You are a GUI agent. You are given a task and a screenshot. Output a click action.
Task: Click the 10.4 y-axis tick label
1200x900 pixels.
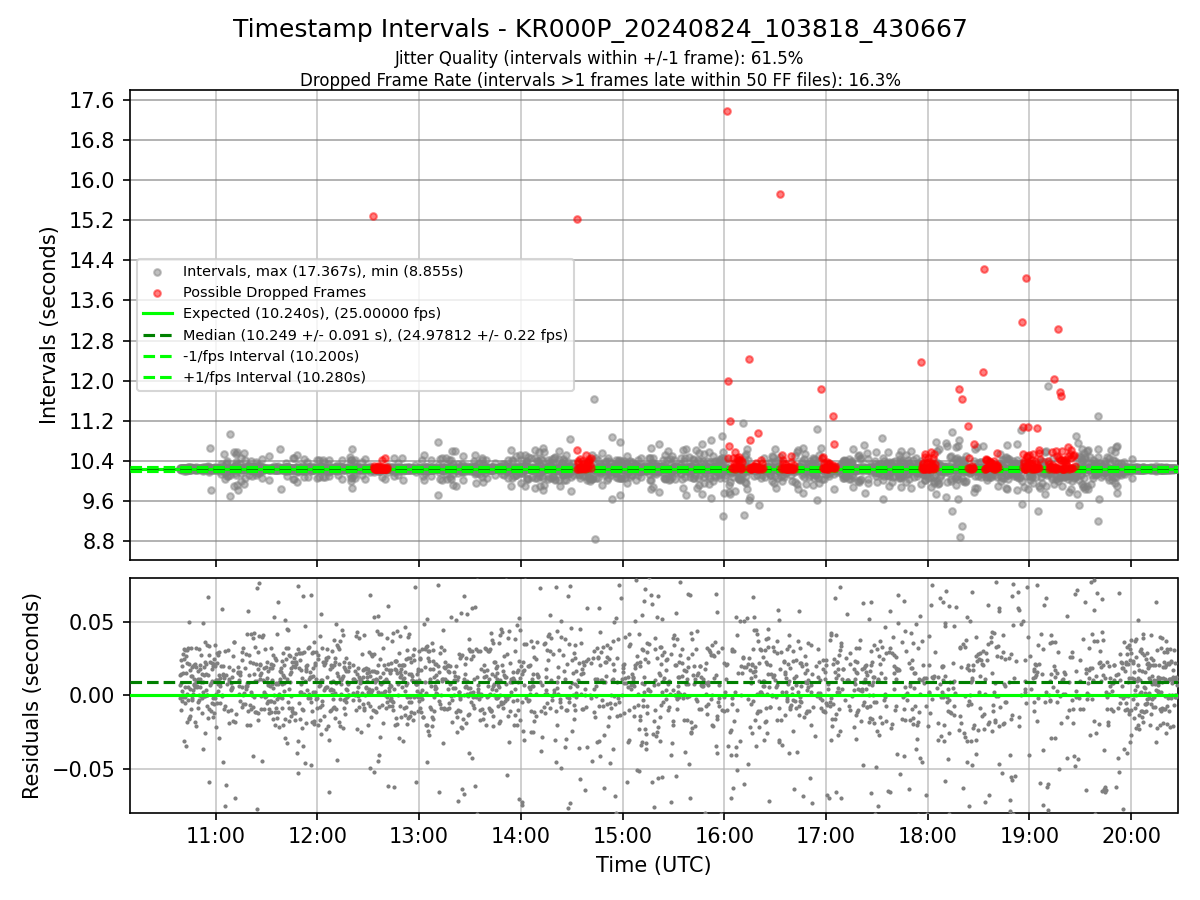[94, 461]
